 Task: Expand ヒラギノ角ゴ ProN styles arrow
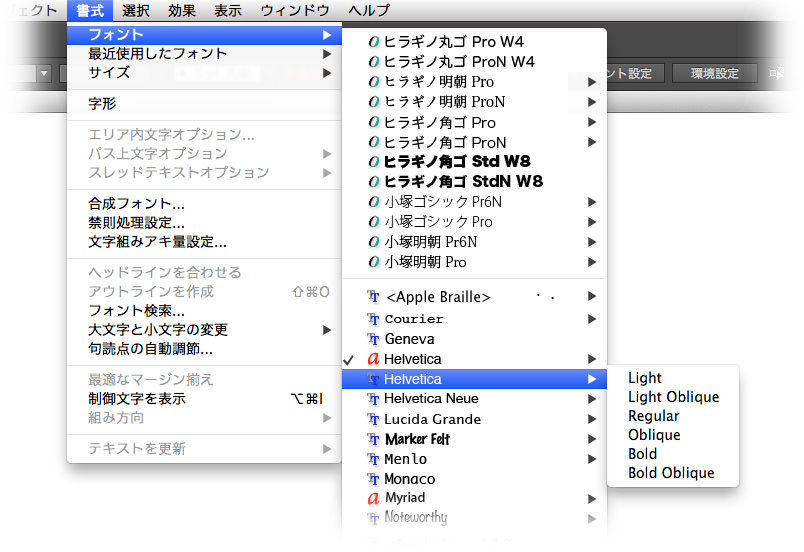[x=592, y=142]
